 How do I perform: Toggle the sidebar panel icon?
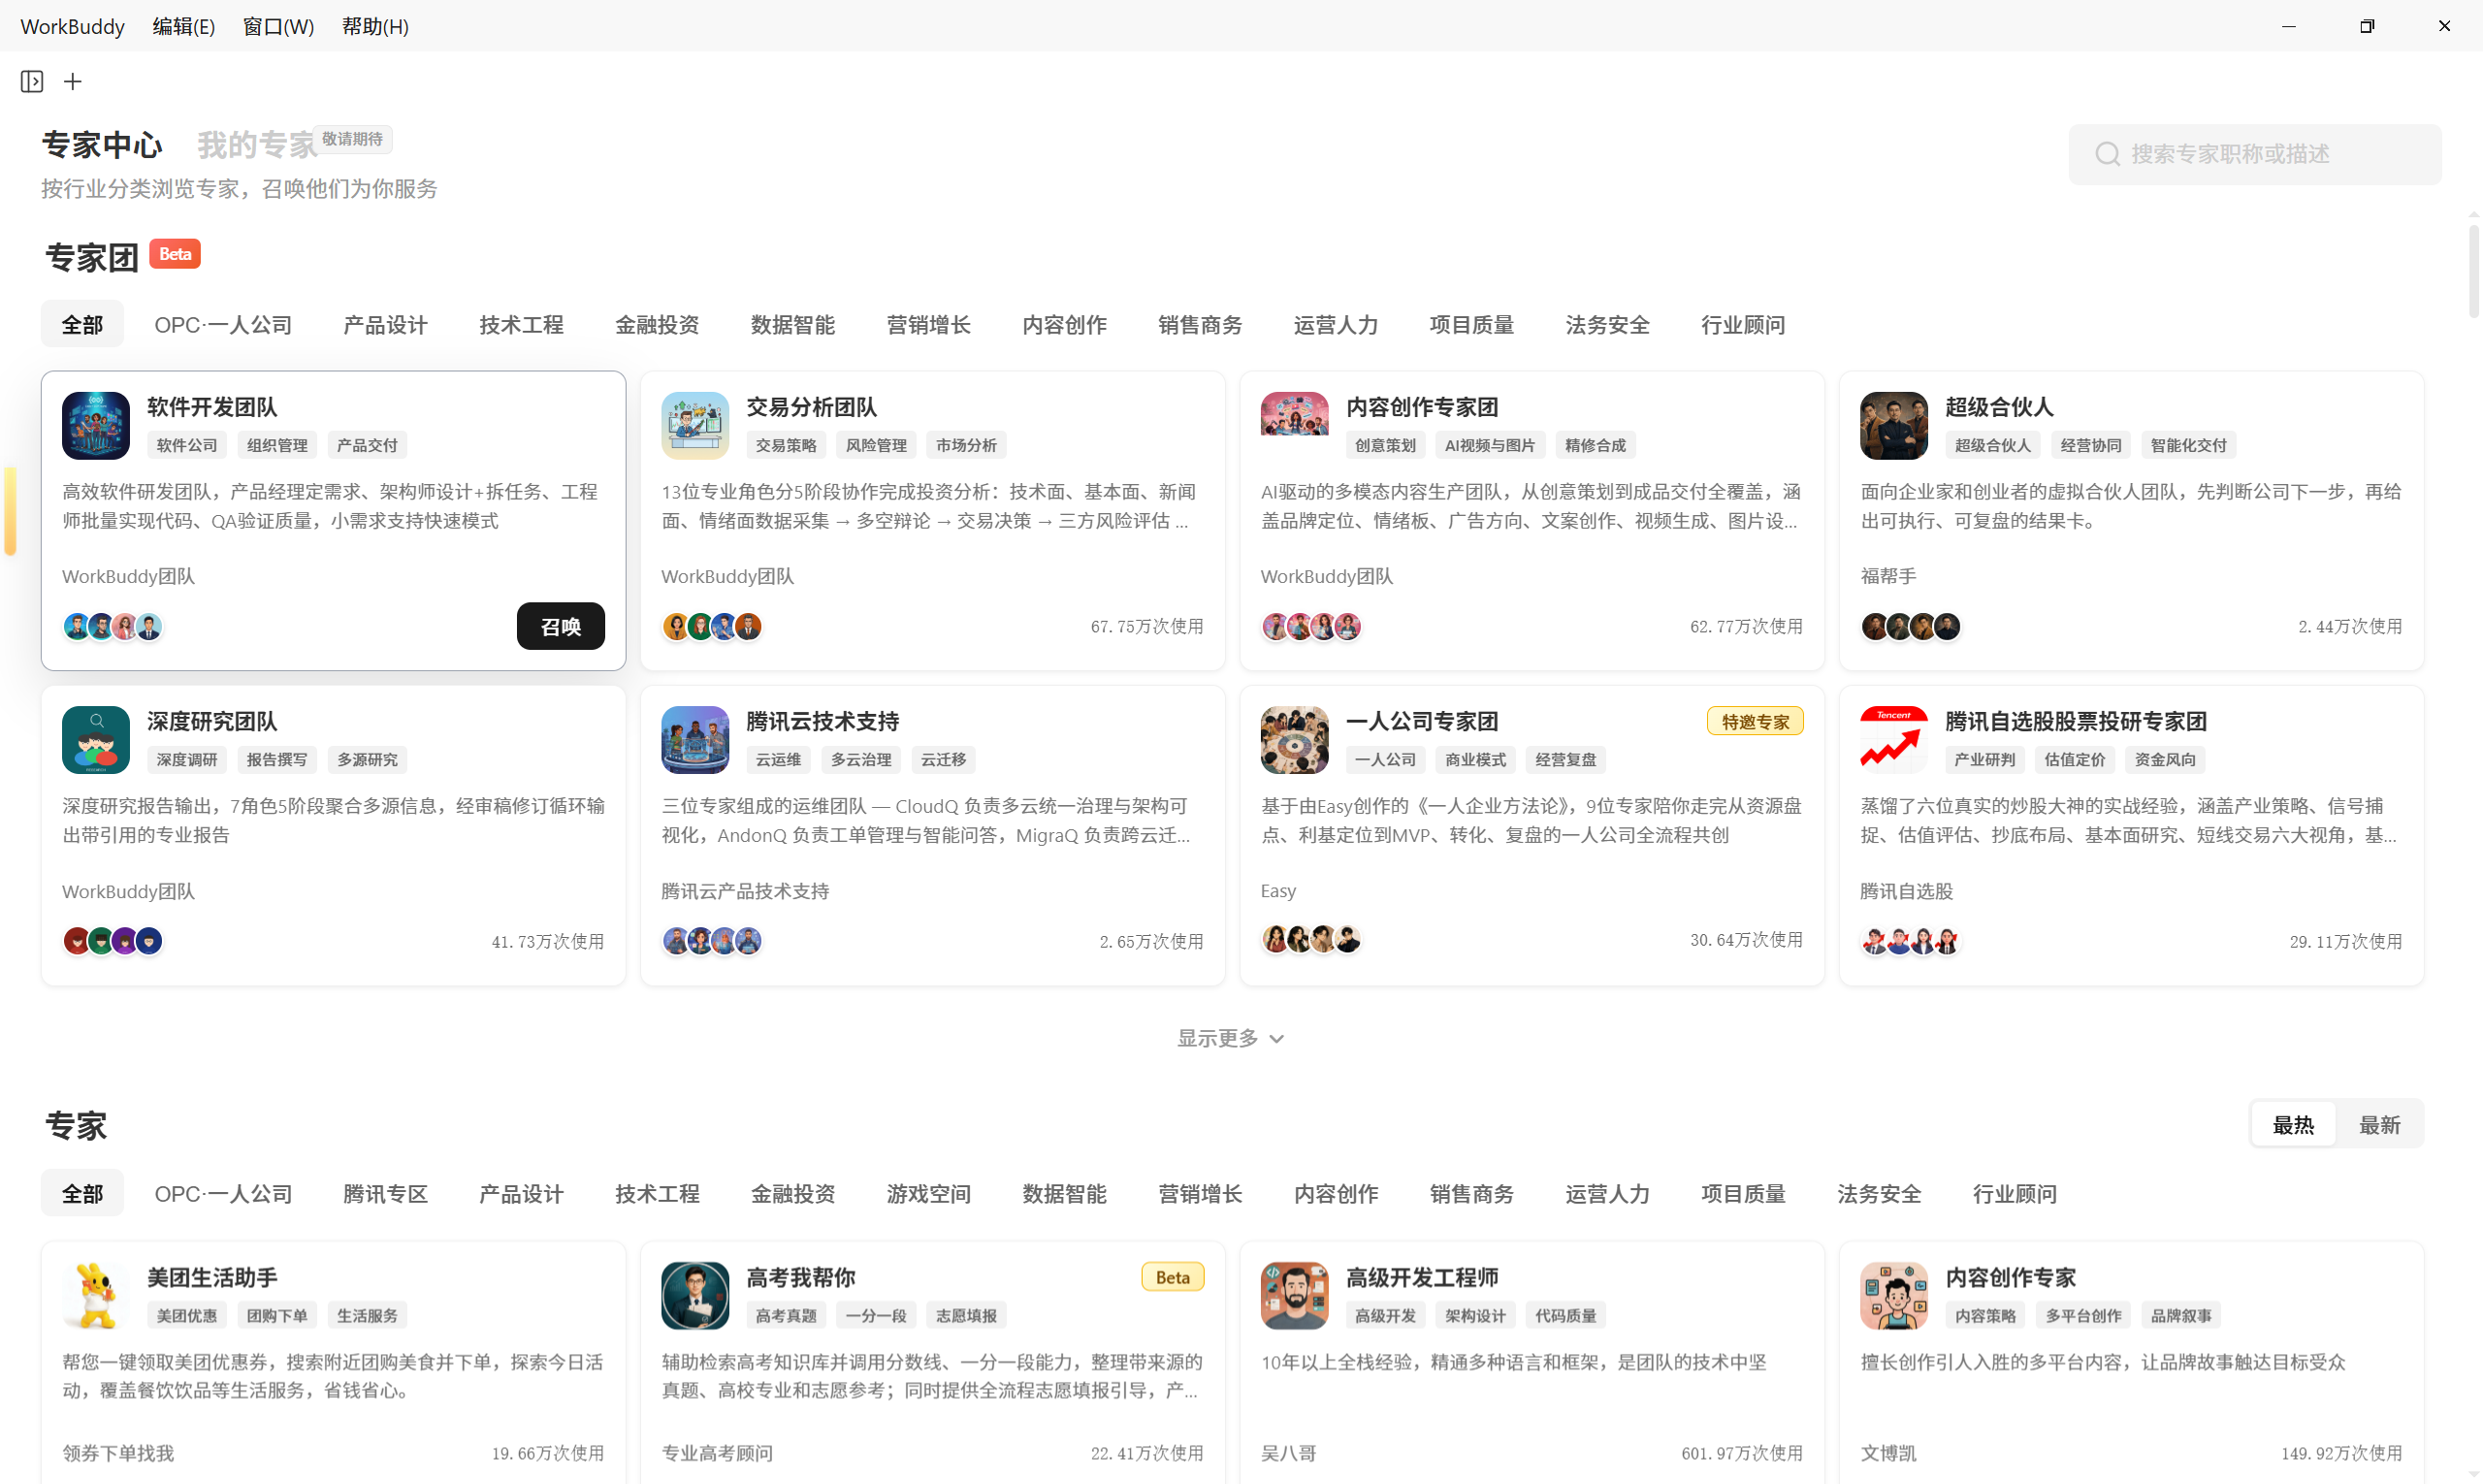click(x=32, y=81)
